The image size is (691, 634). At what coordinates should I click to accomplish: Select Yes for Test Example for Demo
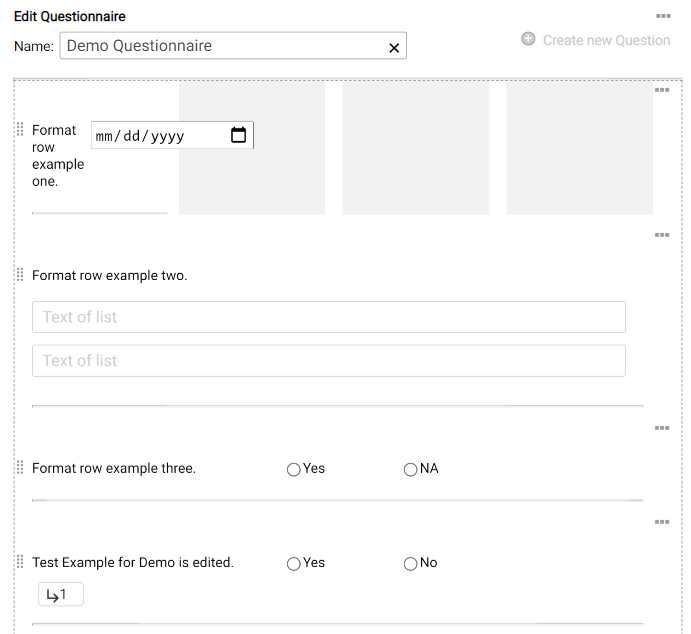294,563
